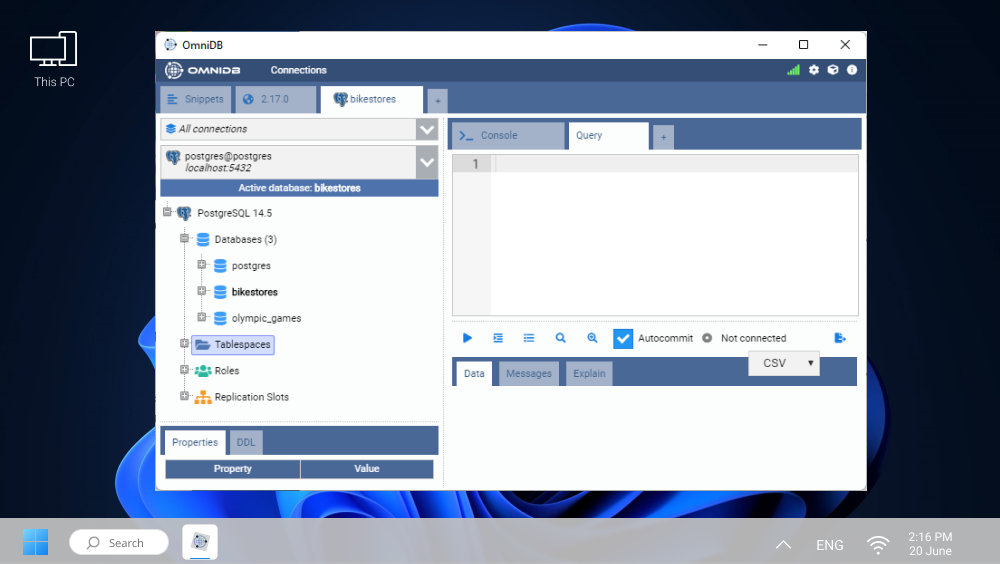Click OmniDB app icon in taskbar
This screenshot has height=564, width=1000.
coord(200,542)
